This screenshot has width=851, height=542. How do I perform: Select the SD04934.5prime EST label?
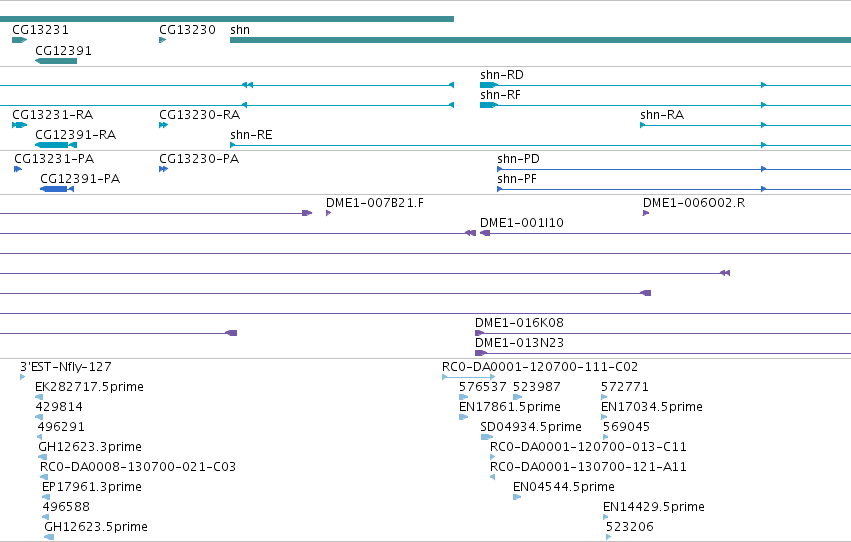pyautogui.click(x=531, y=427)
